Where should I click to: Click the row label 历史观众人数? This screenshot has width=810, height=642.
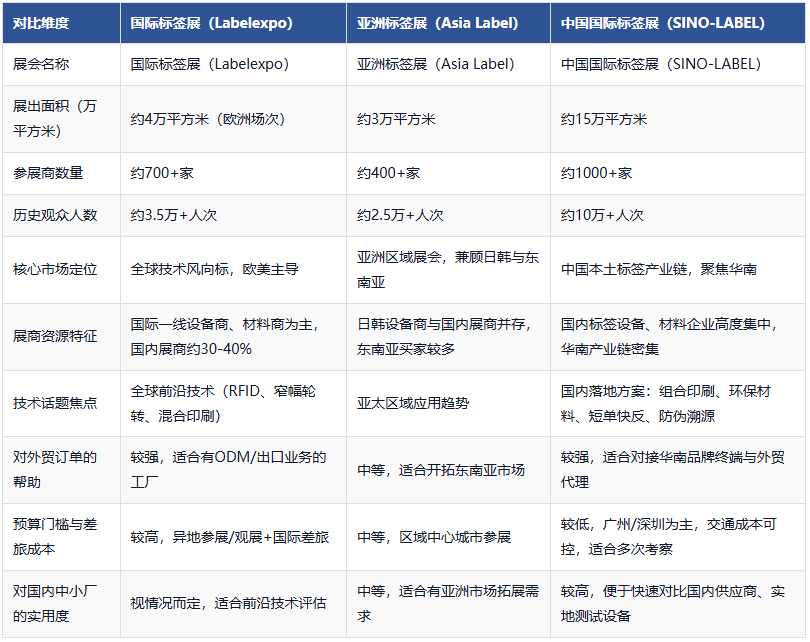61,215
